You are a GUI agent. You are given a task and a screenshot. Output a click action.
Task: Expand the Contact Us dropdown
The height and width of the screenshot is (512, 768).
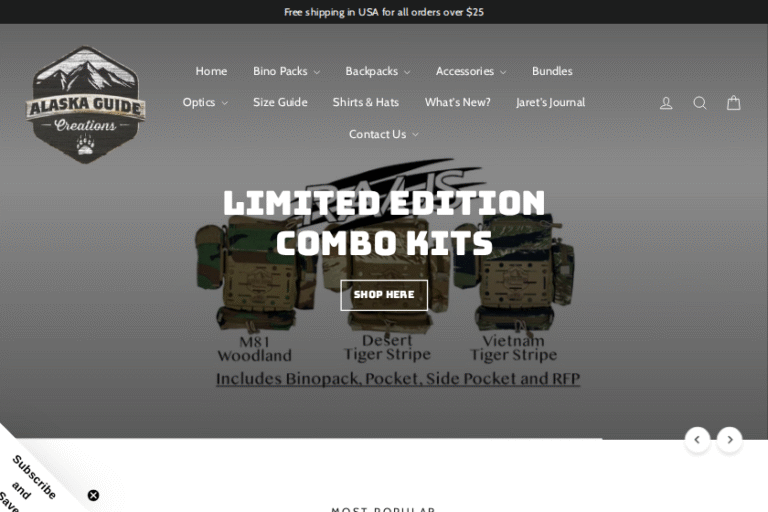tap(384, 134)
